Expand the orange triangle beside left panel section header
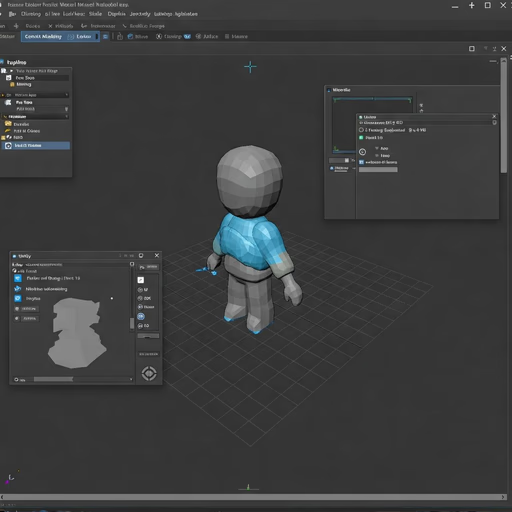Viewport: 512px width, 512px height. [x=3, y=95]
